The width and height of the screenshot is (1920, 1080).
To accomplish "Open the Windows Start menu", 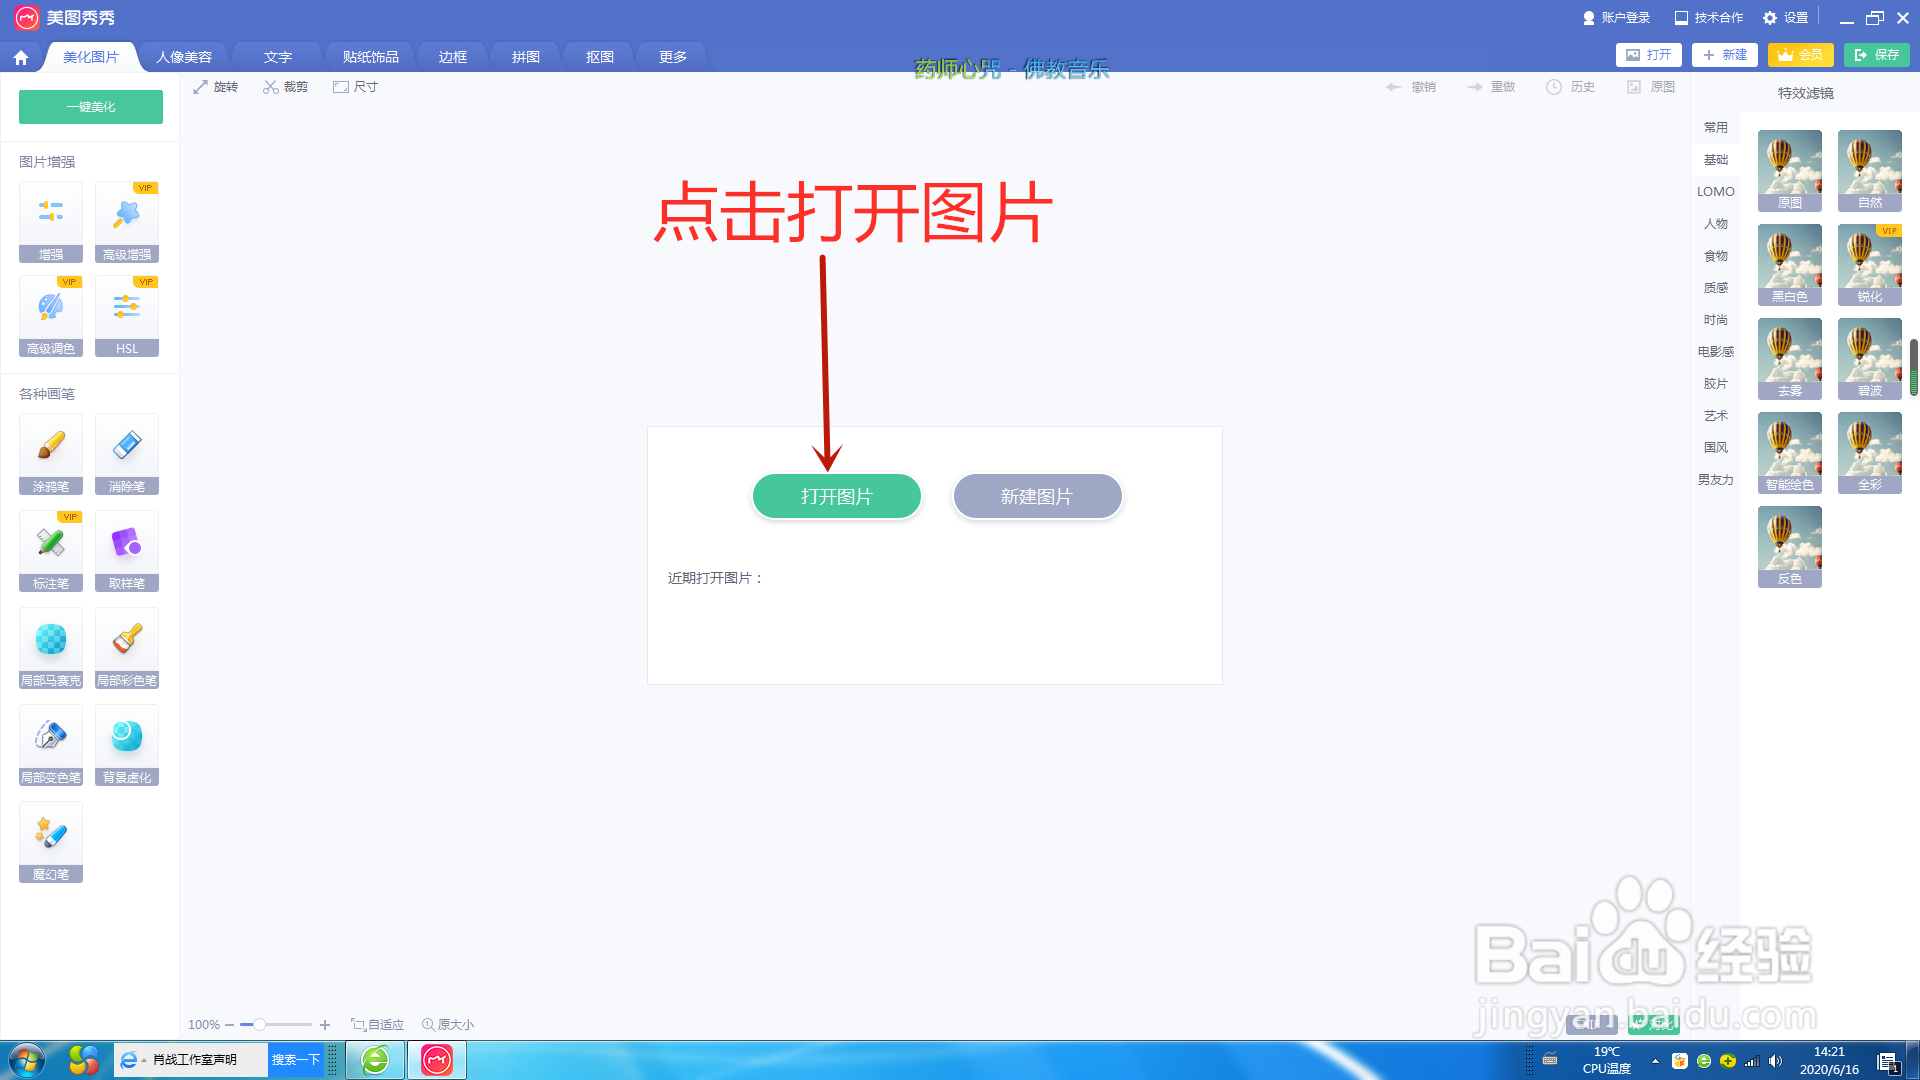I will pos(26,1060).
